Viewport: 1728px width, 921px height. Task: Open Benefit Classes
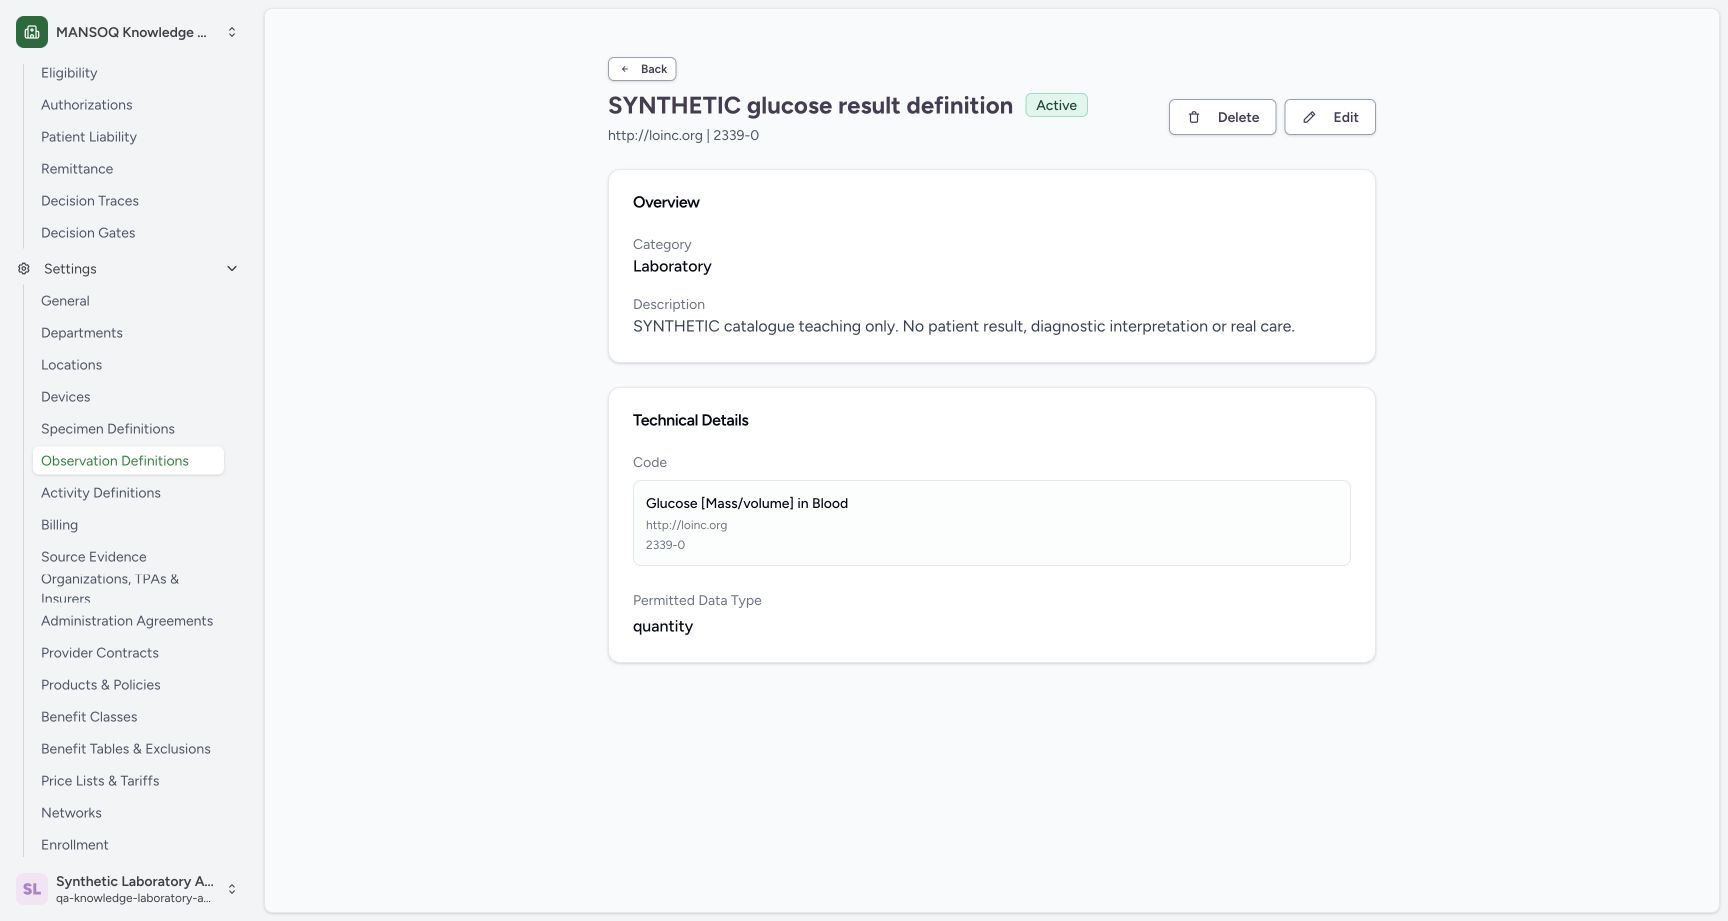pos(89,717)
